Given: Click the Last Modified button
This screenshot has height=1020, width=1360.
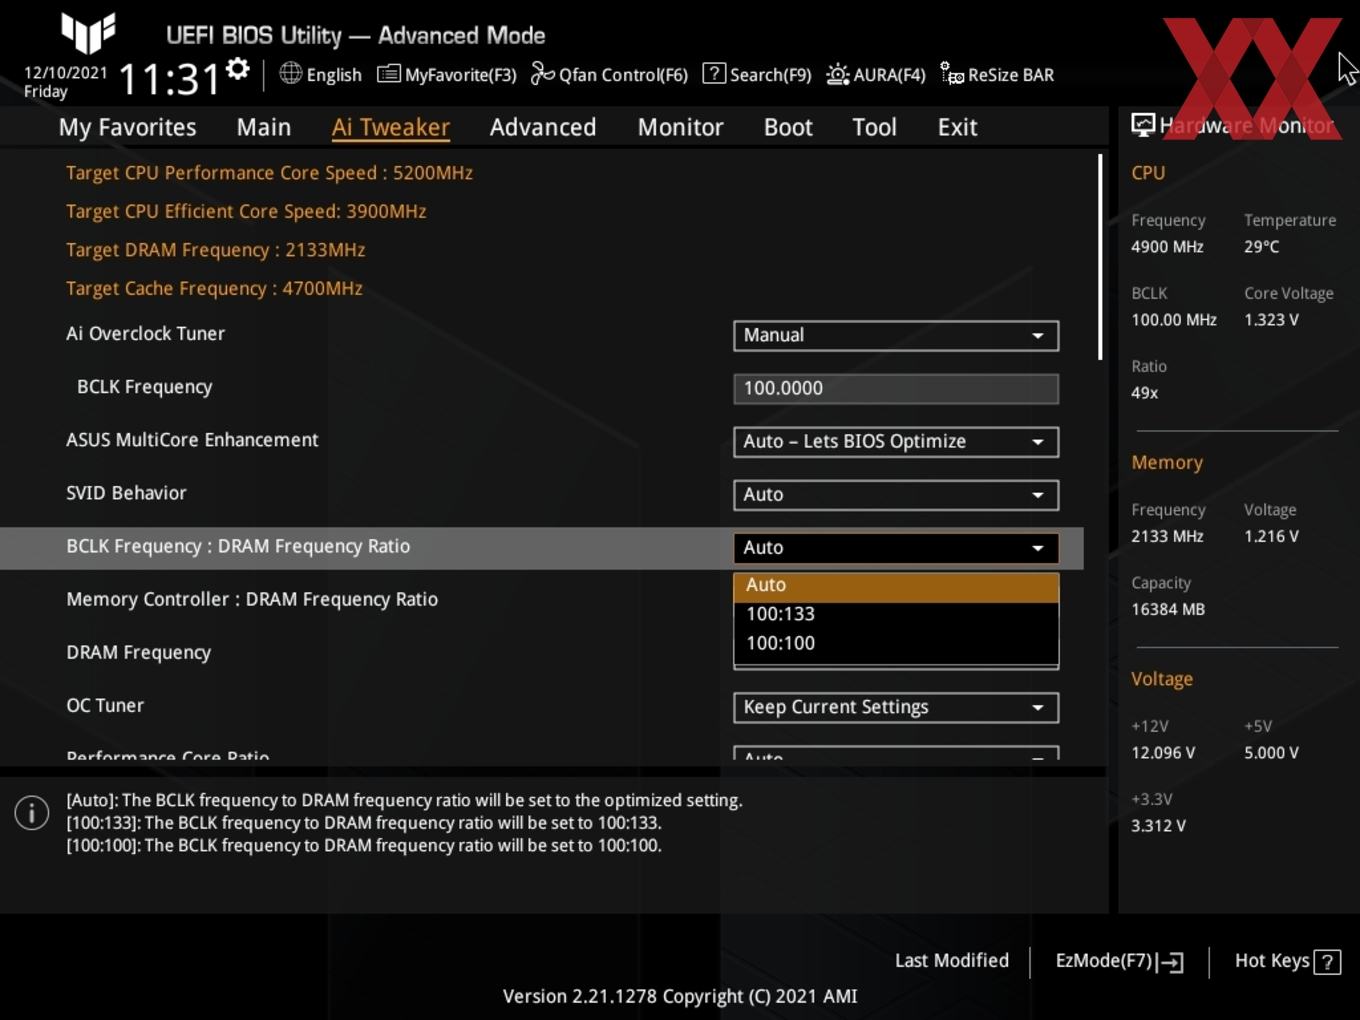Looking at the screenshot, I should click(x=951, y=961).
